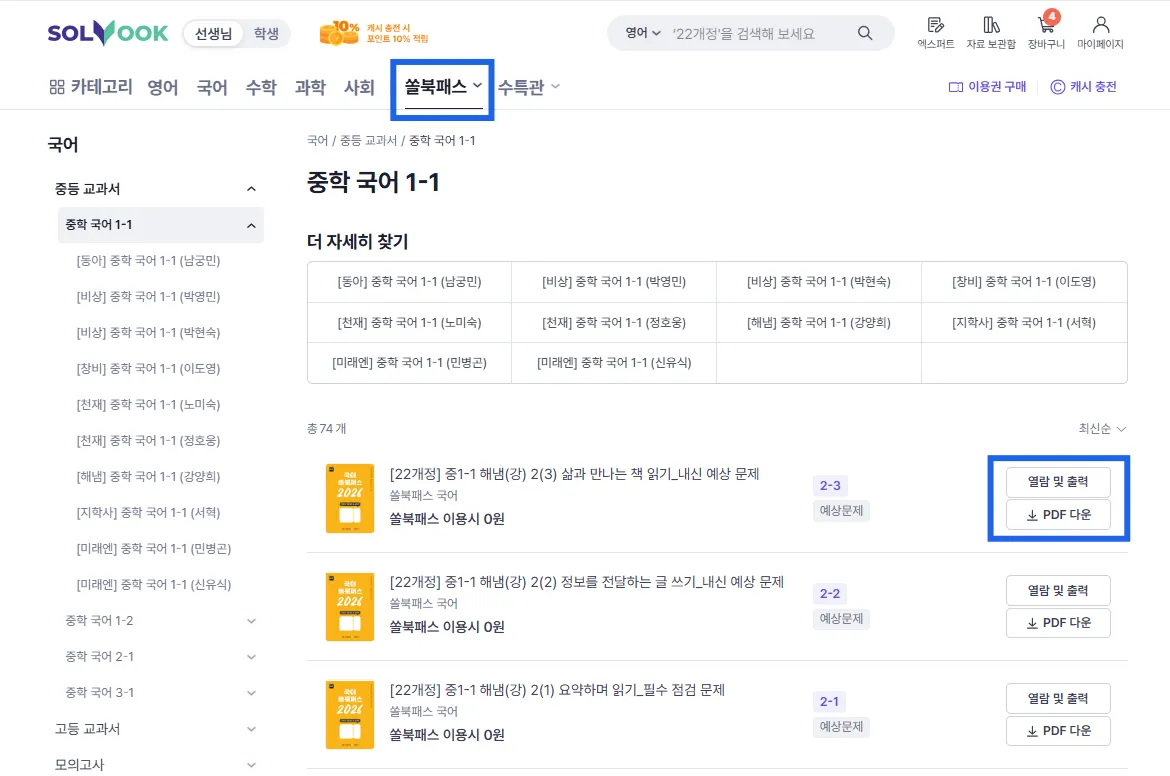This screenshot has height=776, width=1170.
Task: Select sidebar item [창비] 중학 국어 1-1 (이도영)
Action: click(148, 369)
